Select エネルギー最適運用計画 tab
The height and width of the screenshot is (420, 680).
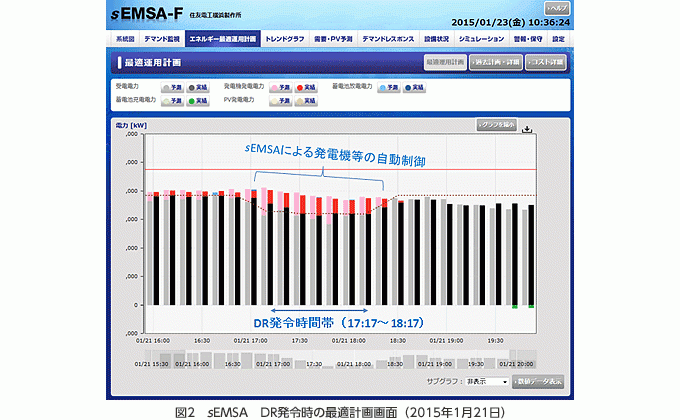[222, 39]
